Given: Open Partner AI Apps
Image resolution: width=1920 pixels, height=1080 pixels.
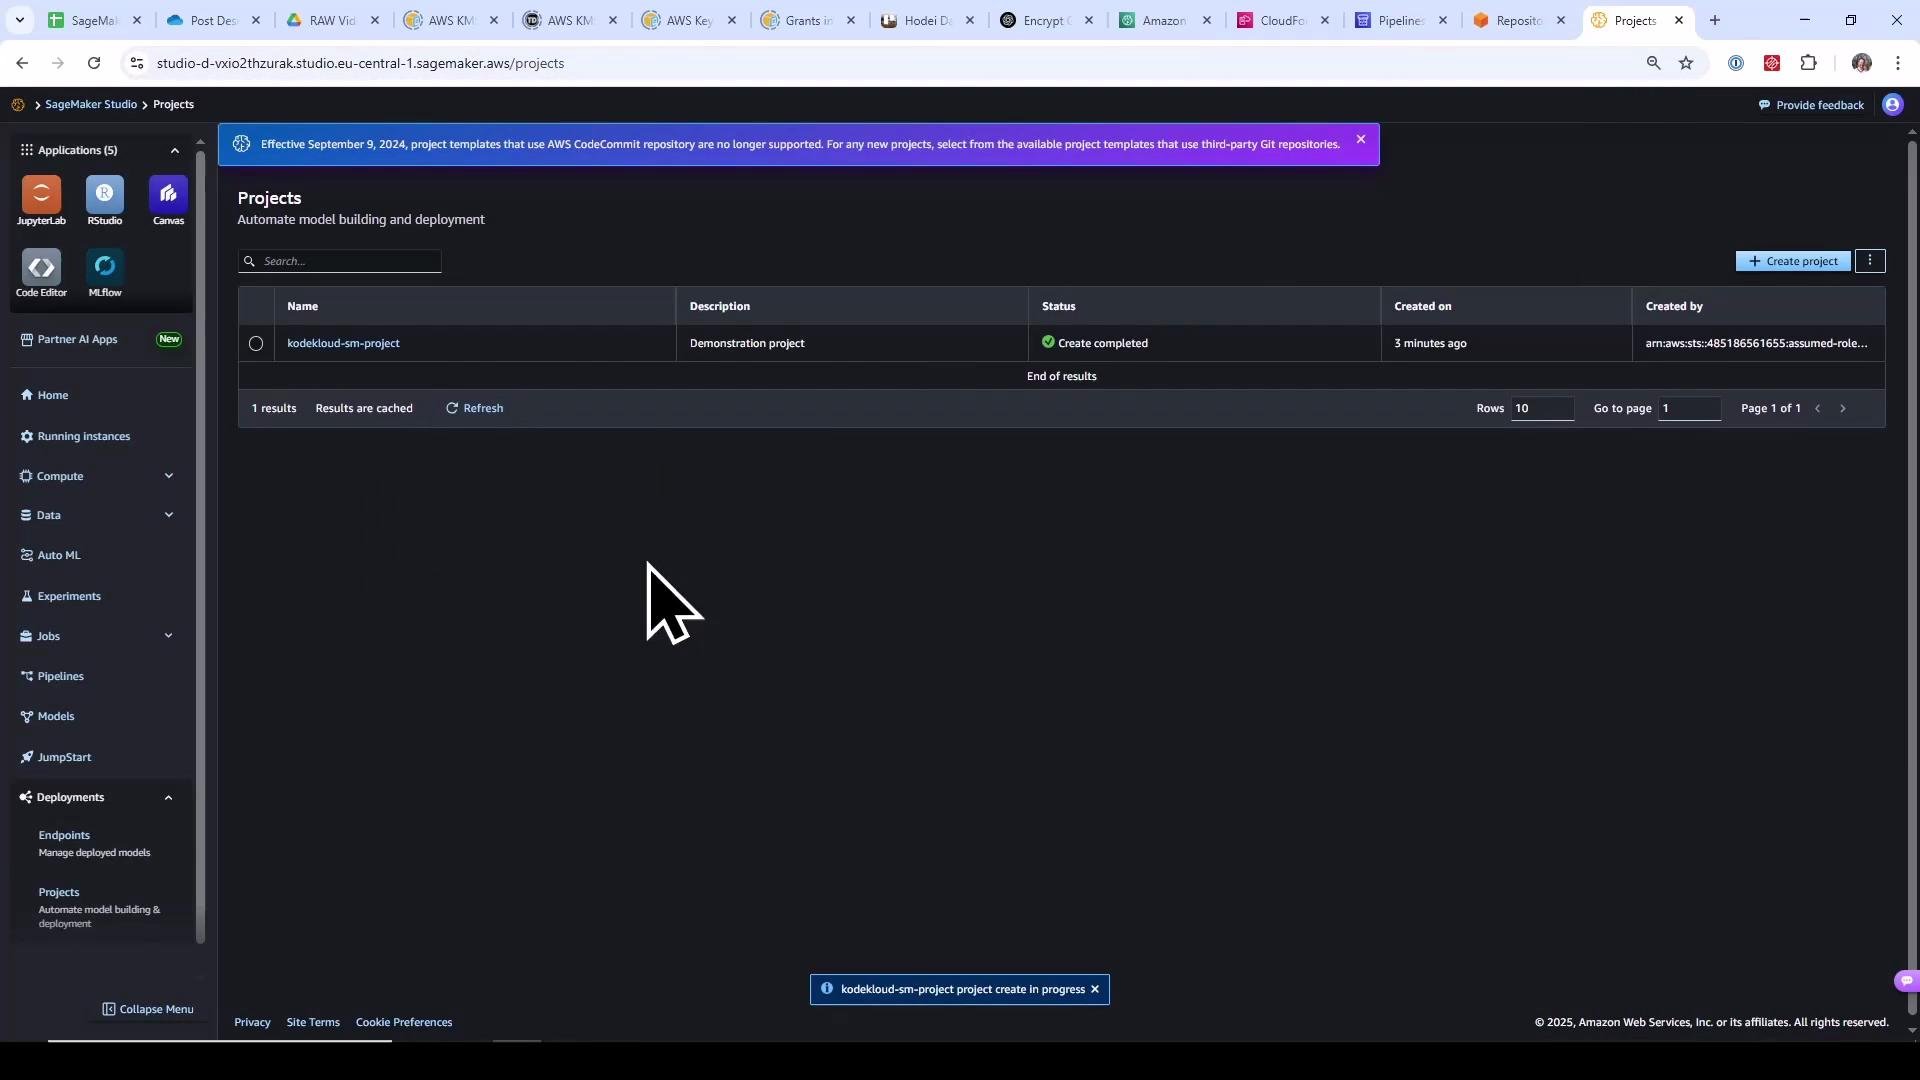Looking at the screenshot, I should coord(69,339).
